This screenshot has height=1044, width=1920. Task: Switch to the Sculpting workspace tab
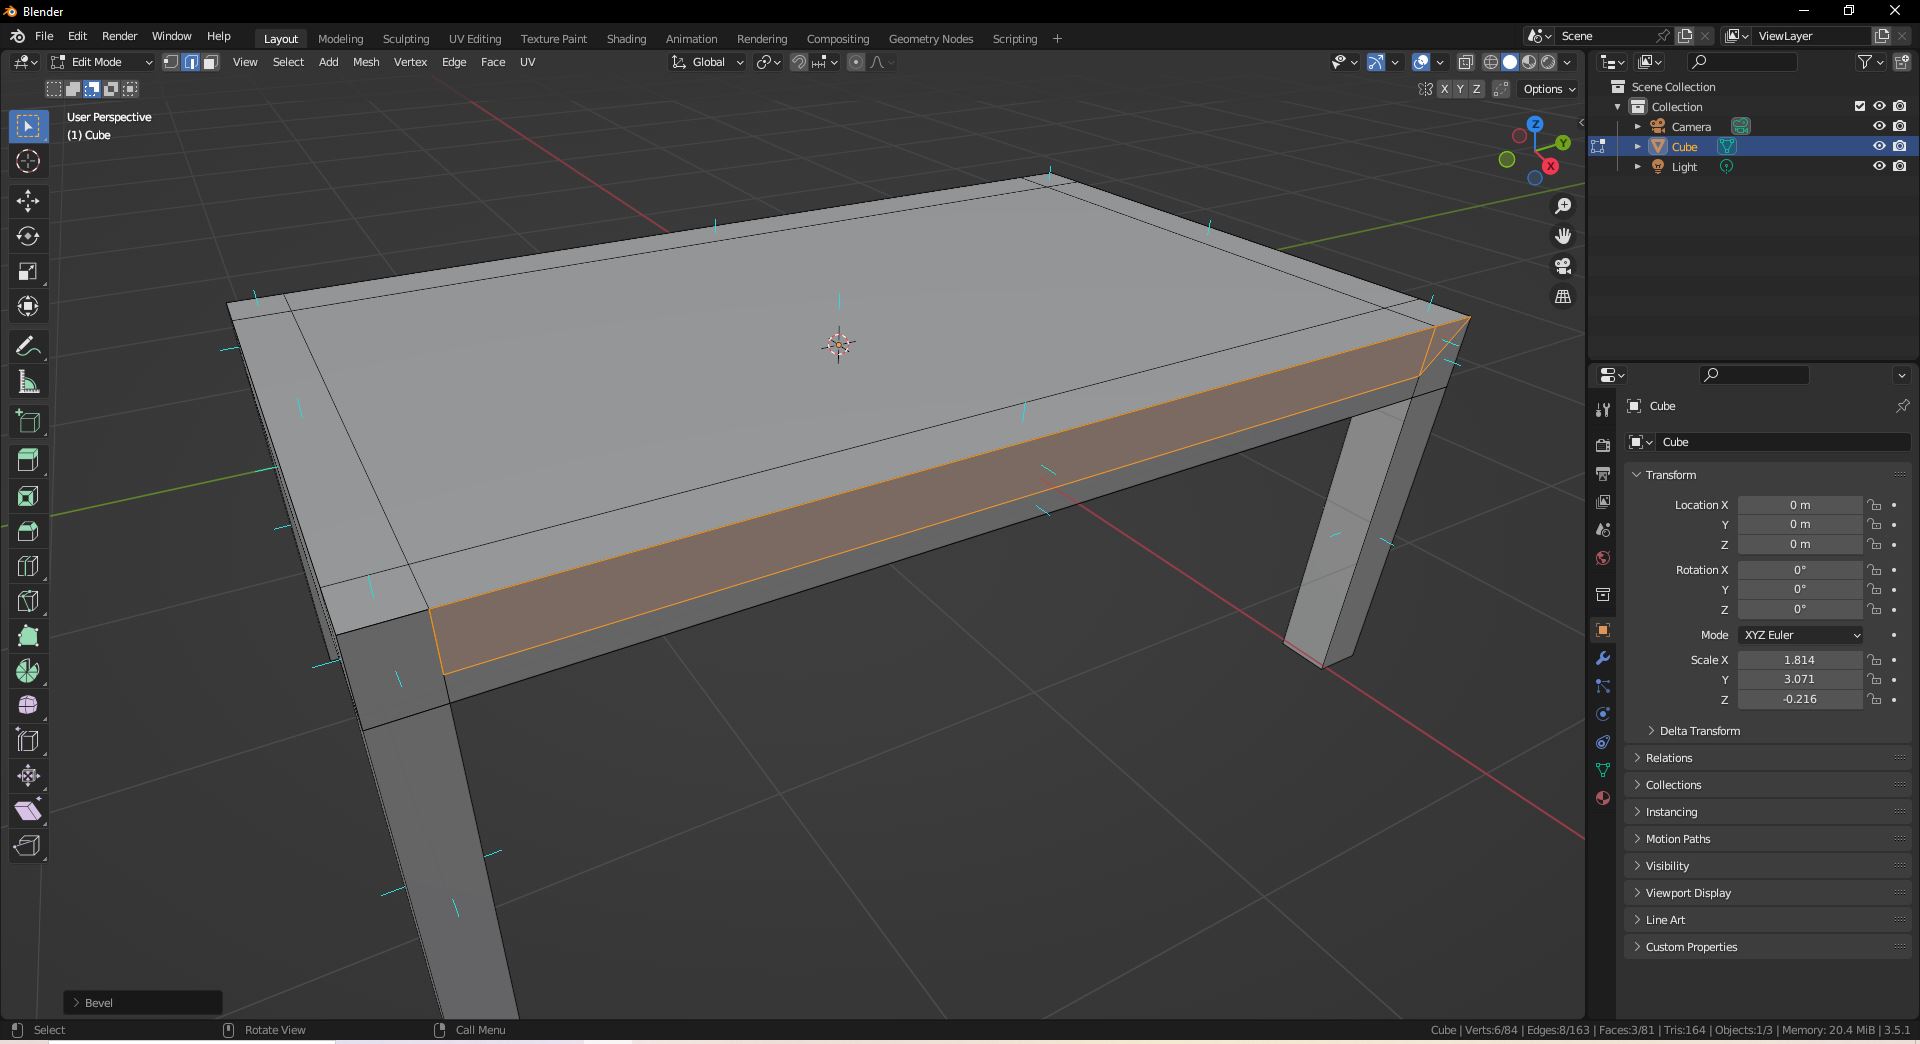pos(405,39)
